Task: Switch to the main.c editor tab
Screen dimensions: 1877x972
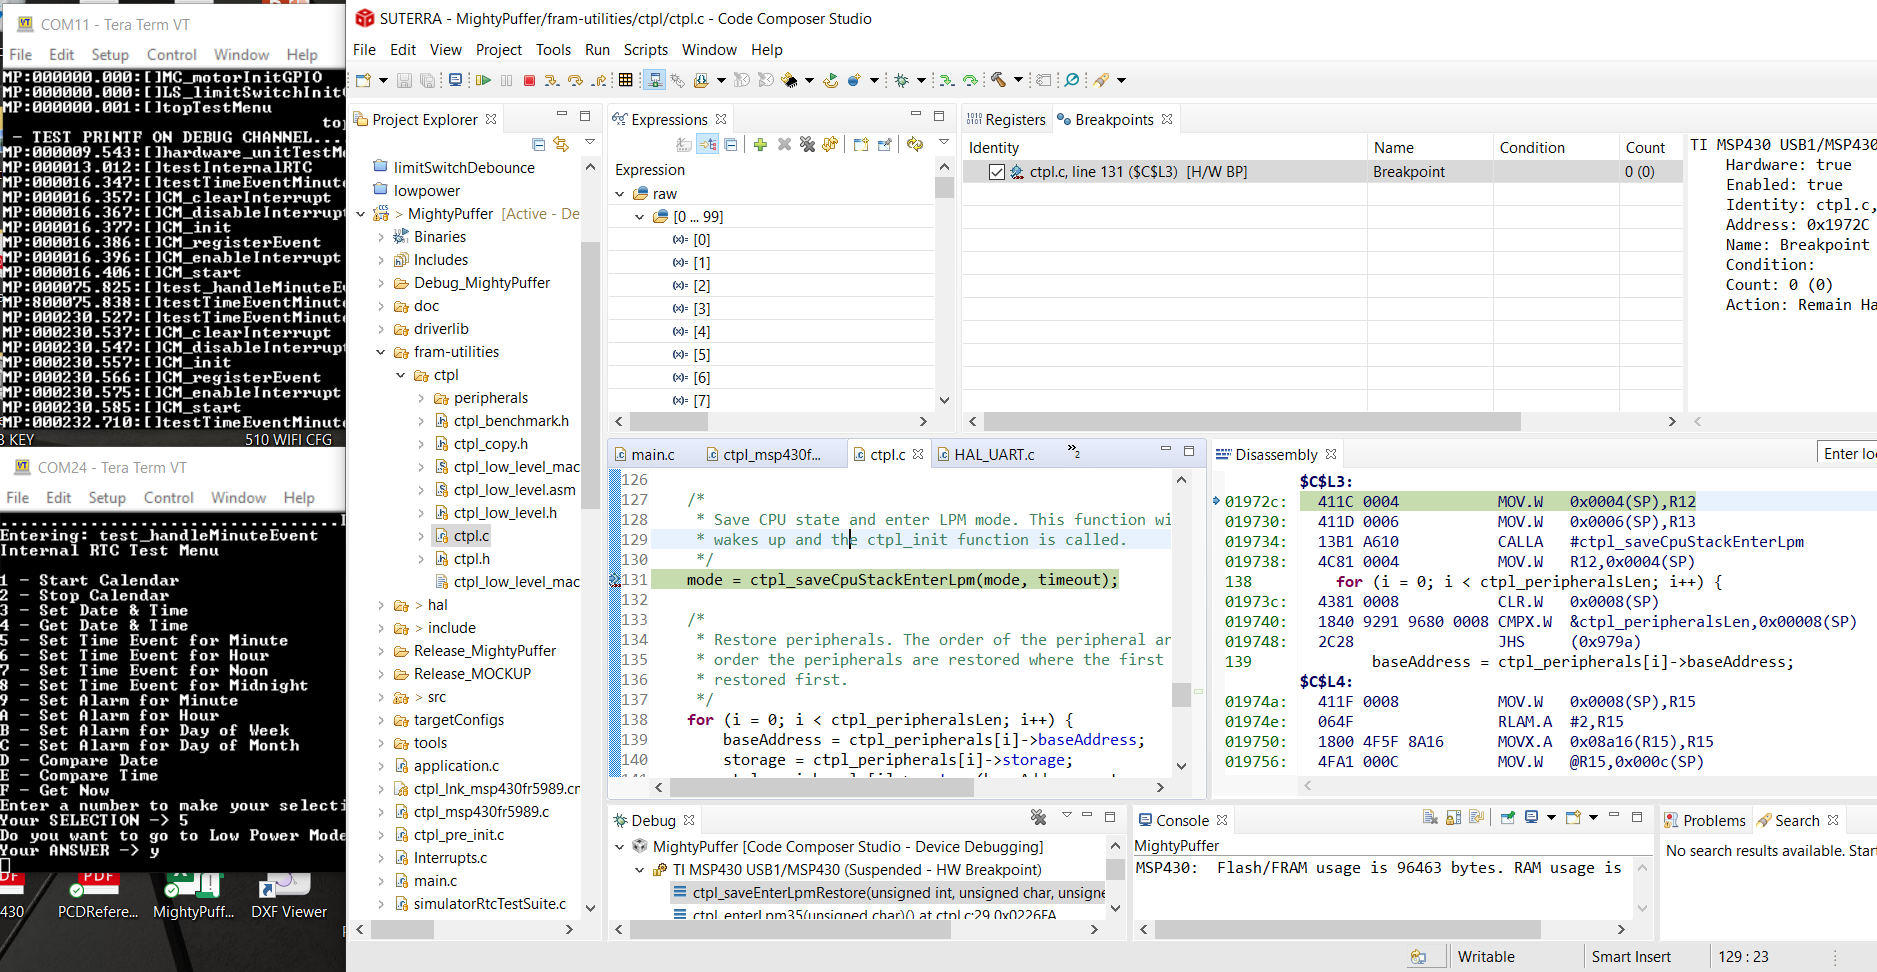Action: [x=652, y=455]
